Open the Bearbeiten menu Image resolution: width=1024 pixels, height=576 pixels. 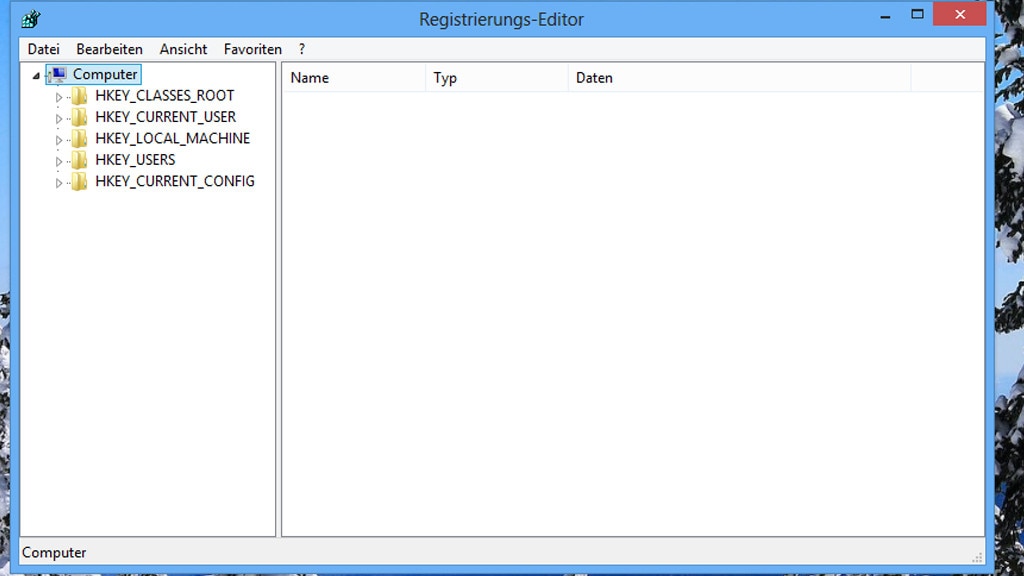tap(109, 49)
